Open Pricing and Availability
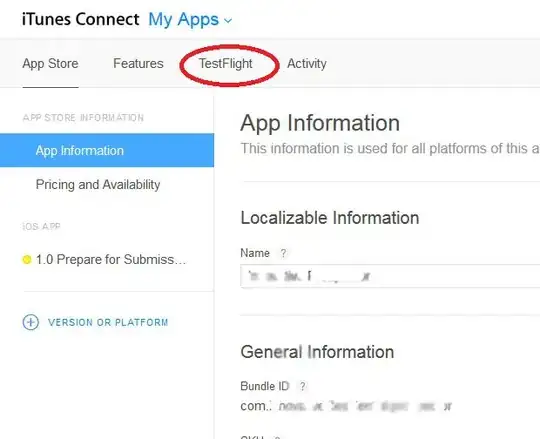The image size is (540, 439). pyautogui.click(x=98, y=185)
